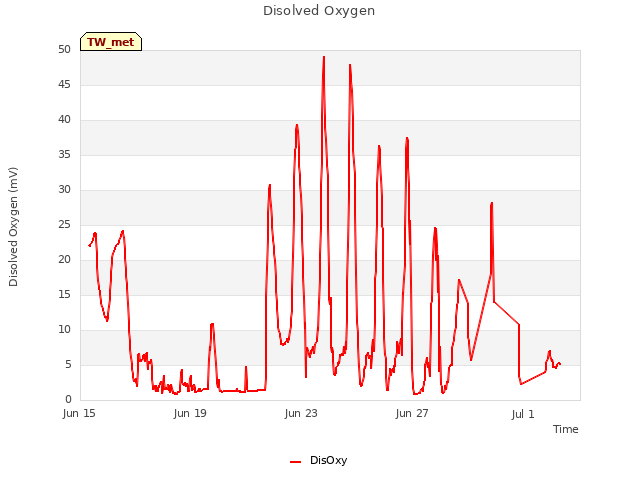Image resolution: width=640 pixels, height=480 pixels.
Task: Click the Jul 1 date tick
Action: coord(523,414)
